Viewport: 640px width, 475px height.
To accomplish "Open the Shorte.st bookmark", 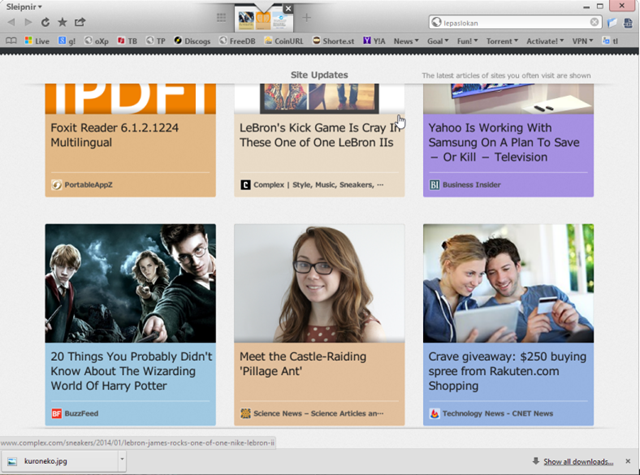I will click(x=333, y=41).
